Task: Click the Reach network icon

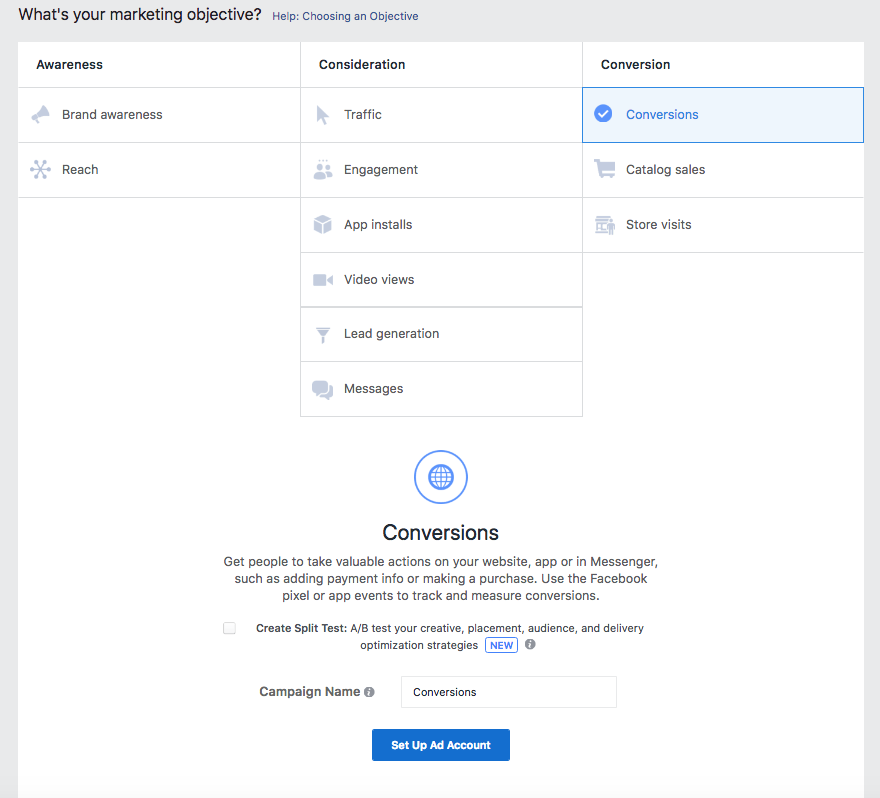Action: tap(40, 169)
